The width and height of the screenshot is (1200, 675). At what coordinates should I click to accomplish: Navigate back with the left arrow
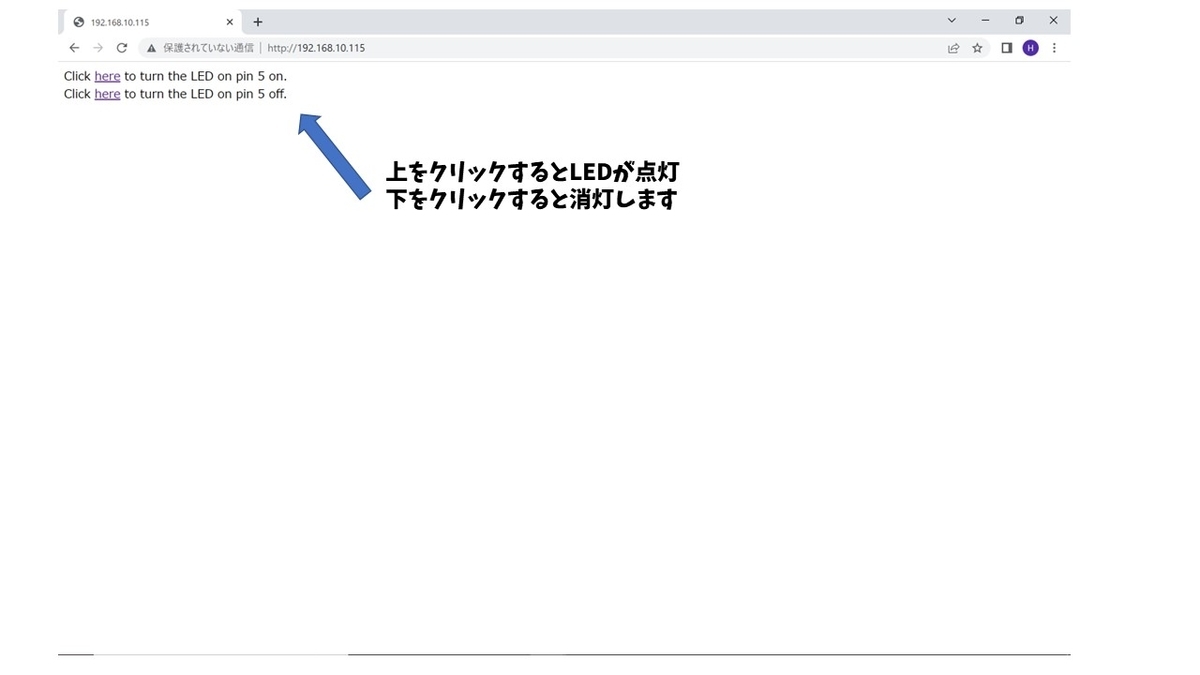pos(73,47)
